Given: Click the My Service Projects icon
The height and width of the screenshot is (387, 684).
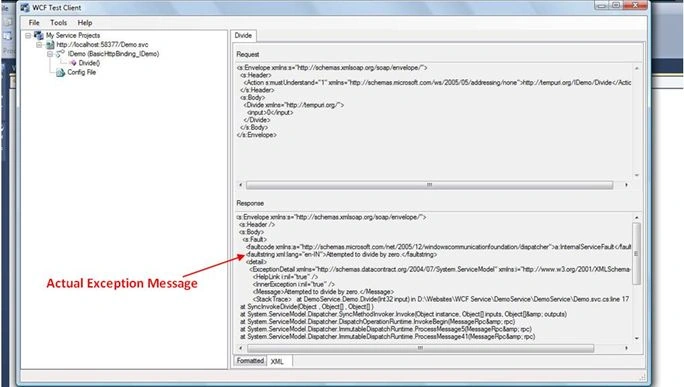Looking at the screenshot, I should click(39, 35).
